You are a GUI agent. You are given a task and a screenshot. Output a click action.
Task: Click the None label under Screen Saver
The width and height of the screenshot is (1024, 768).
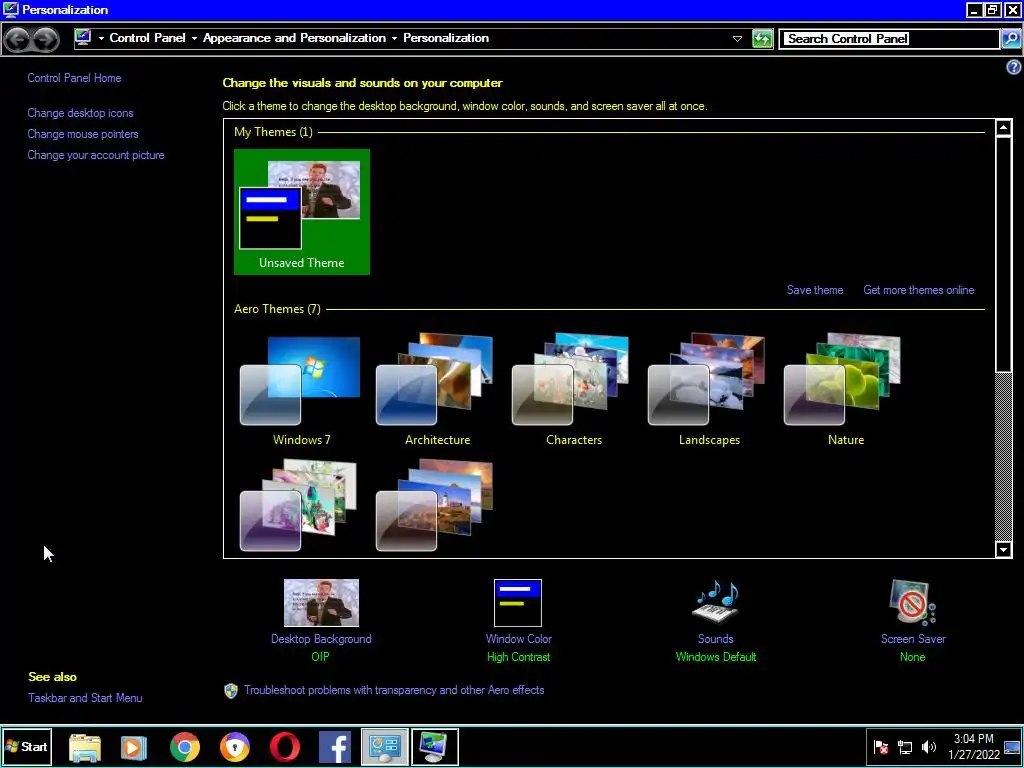point(912,657)
